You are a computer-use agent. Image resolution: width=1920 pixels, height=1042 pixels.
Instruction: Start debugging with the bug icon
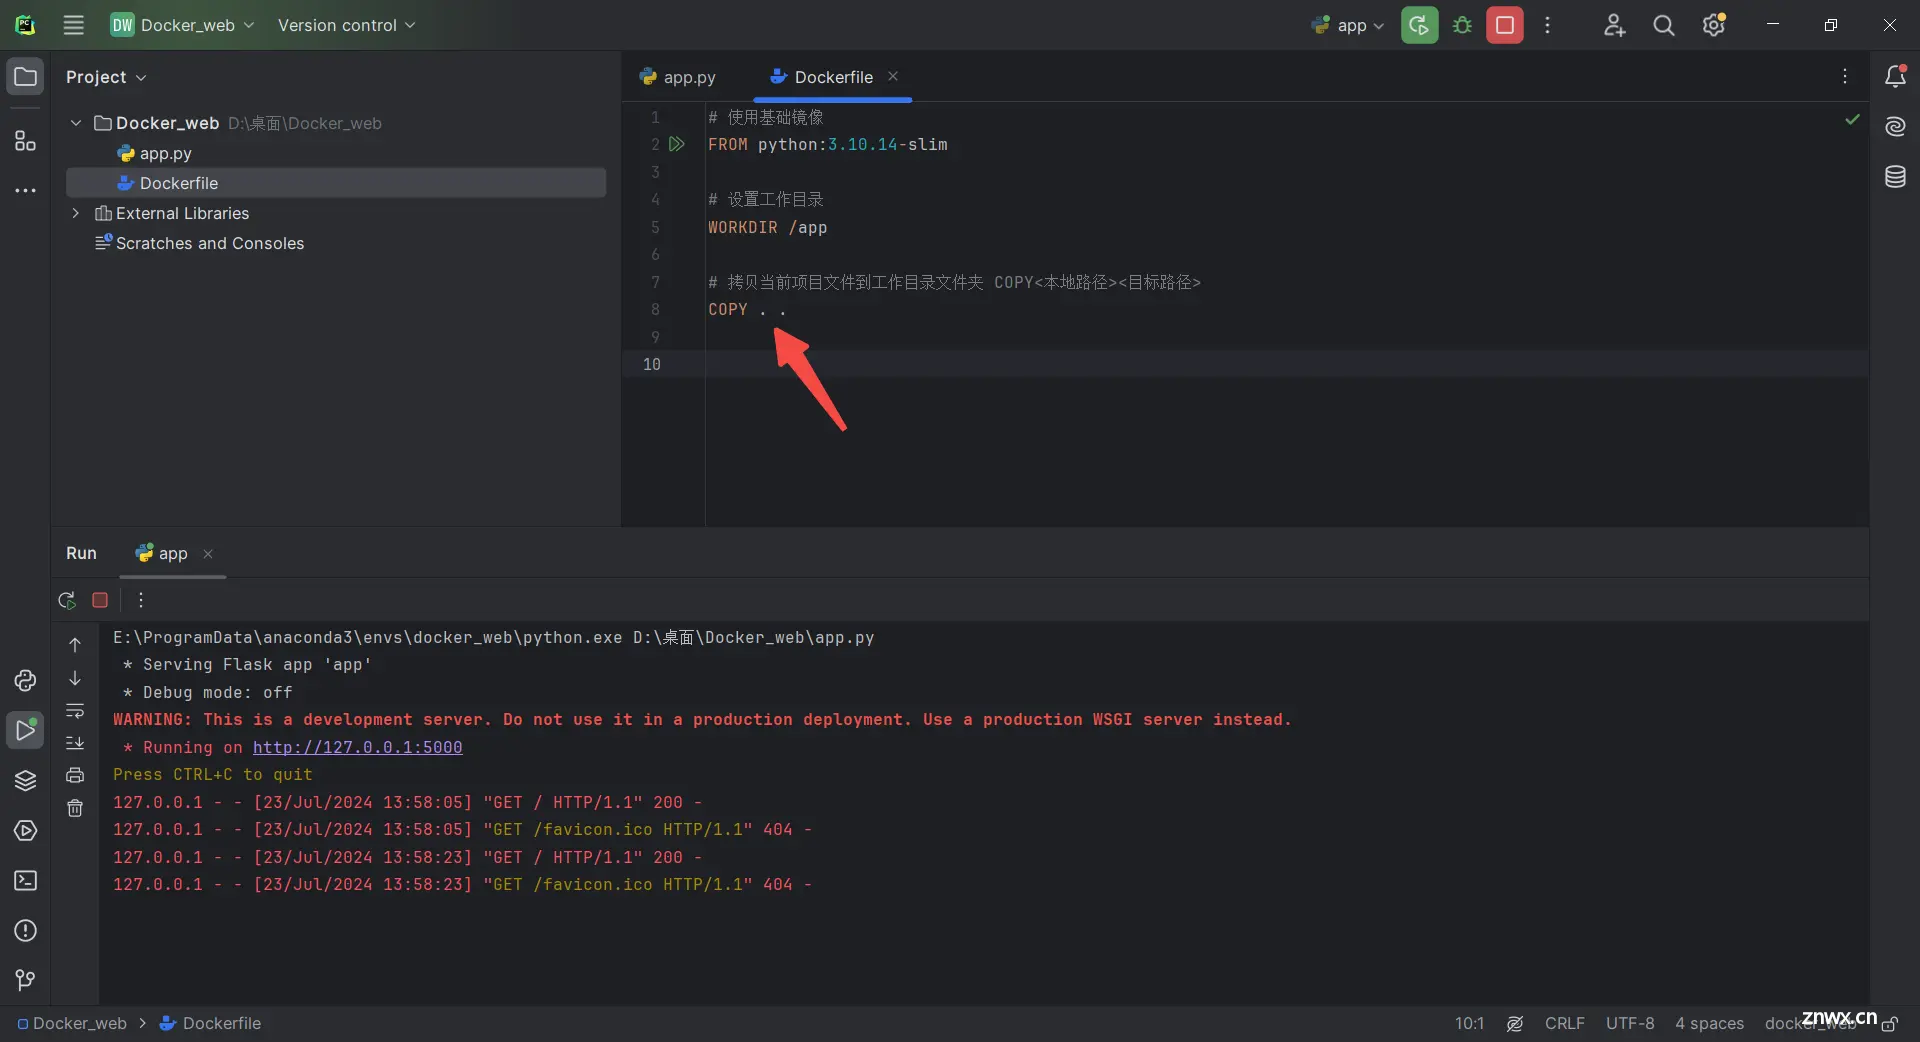pyautogui.click(x=1462, y=25)
